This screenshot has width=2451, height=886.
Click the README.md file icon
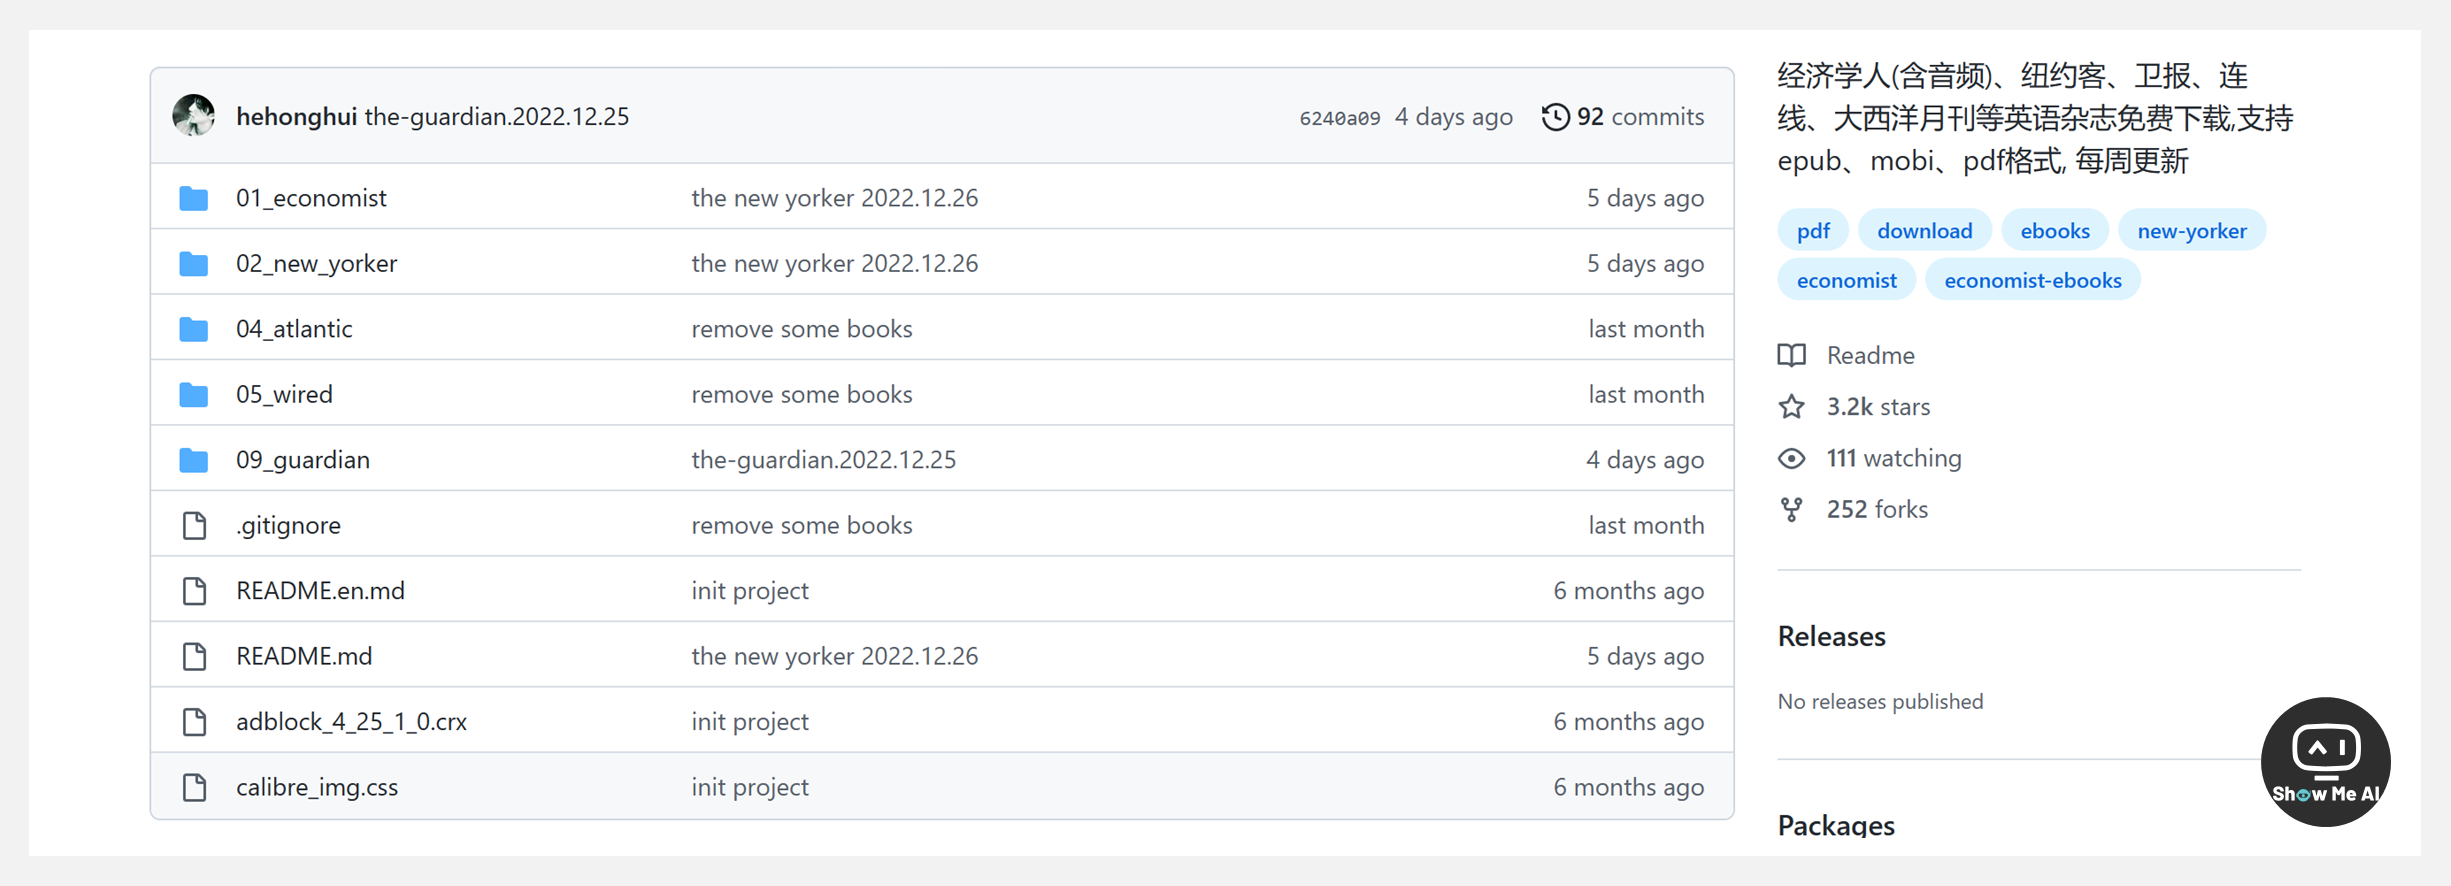click(195, 656)
